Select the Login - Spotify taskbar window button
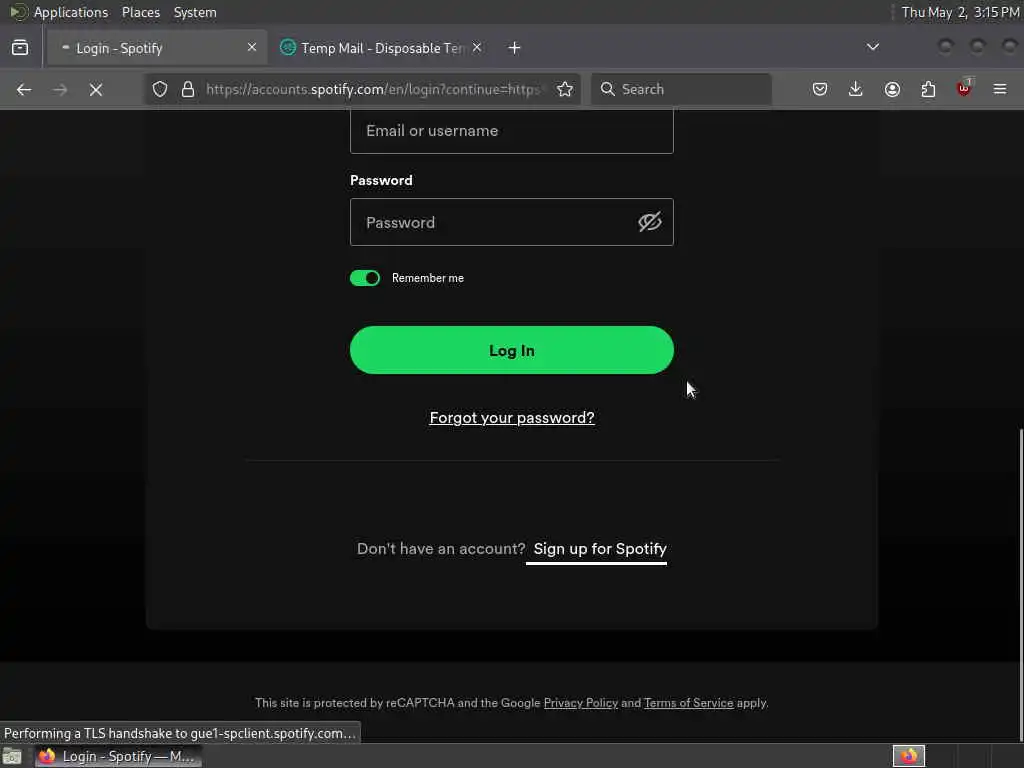This screenshot has width=1024, height=768. coord(119,756)
